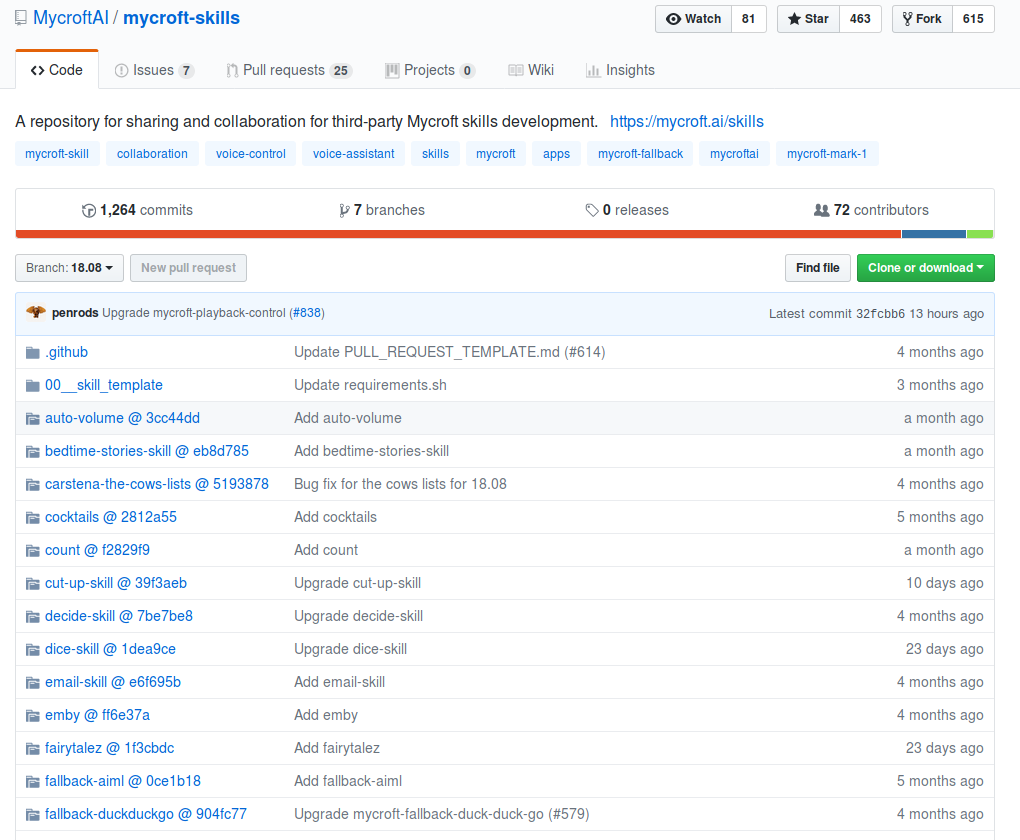The height and width of the screenshot is (840, 1020).
Task: Click the fallback-aiml submodule icon
Action: (x=33, y=782)
